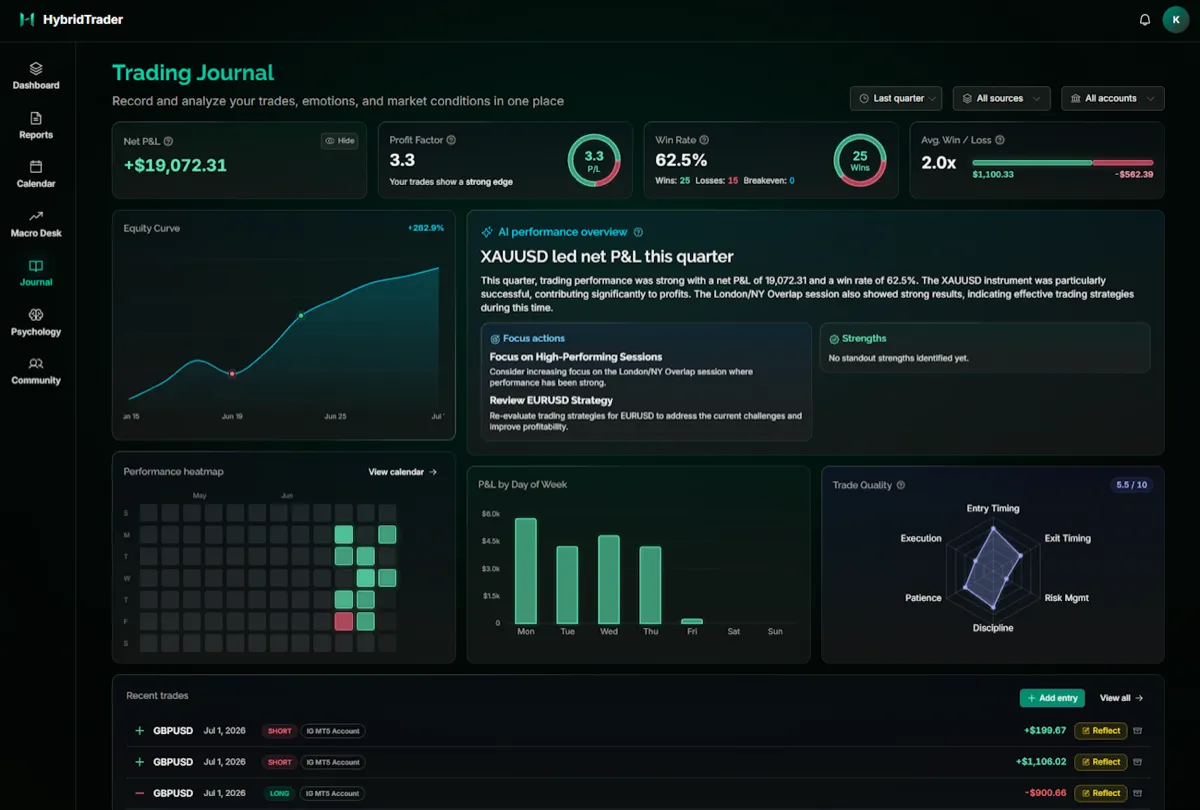Click the red marker on the equity curve
The height and width of the screenshot is (810, 1200).
tap(232, 374)
